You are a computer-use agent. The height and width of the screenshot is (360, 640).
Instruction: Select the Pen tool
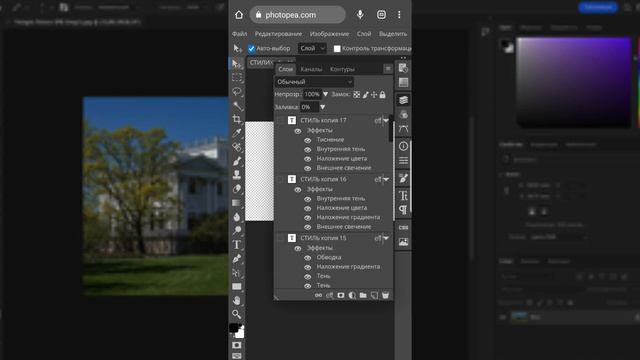237,258
